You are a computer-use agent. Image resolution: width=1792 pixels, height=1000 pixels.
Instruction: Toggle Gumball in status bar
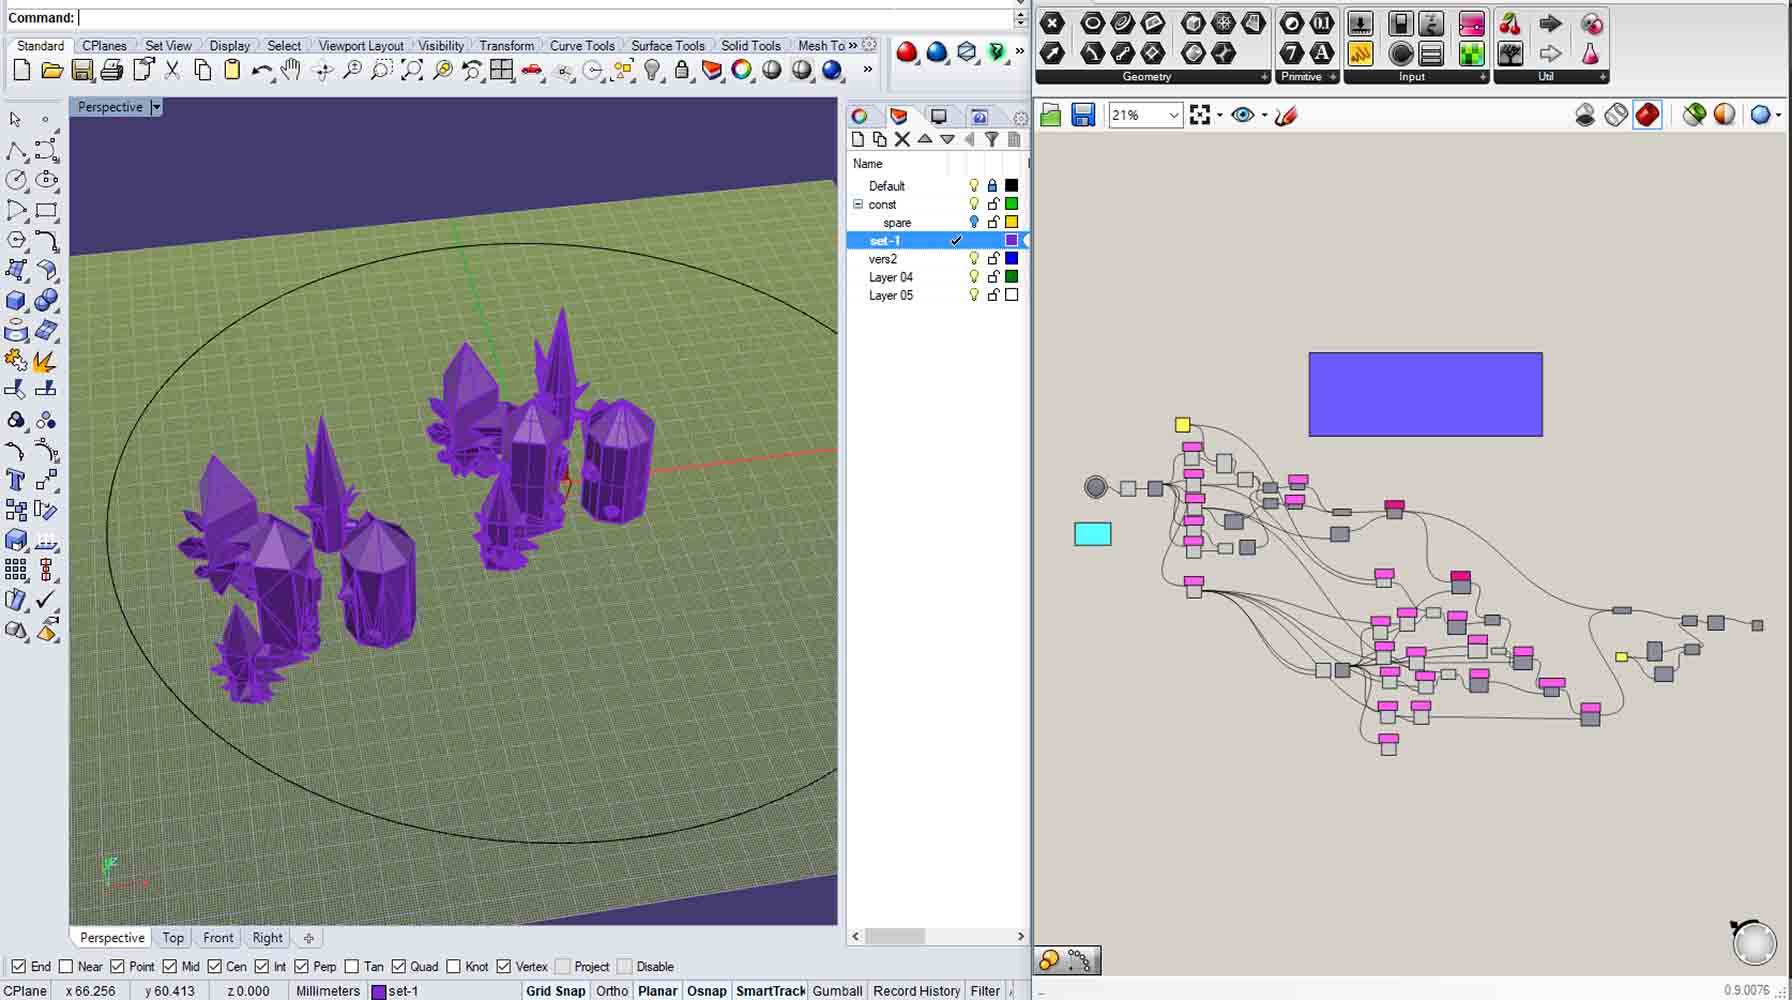point(837,990)
